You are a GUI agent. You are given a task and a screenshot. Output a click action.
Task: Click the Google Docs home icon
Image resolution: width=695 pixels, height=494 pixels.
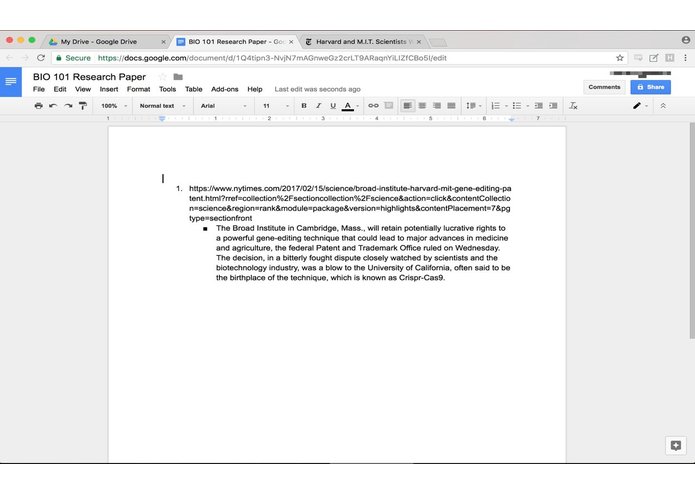tap(11, 82)
